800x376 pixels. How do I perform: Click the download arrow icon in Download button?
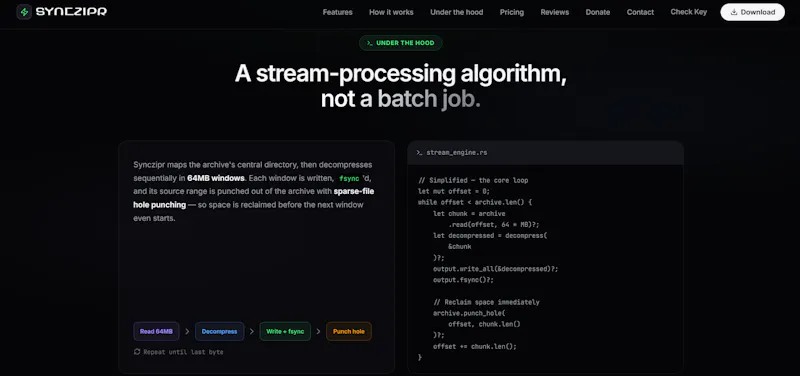point(734,12)
